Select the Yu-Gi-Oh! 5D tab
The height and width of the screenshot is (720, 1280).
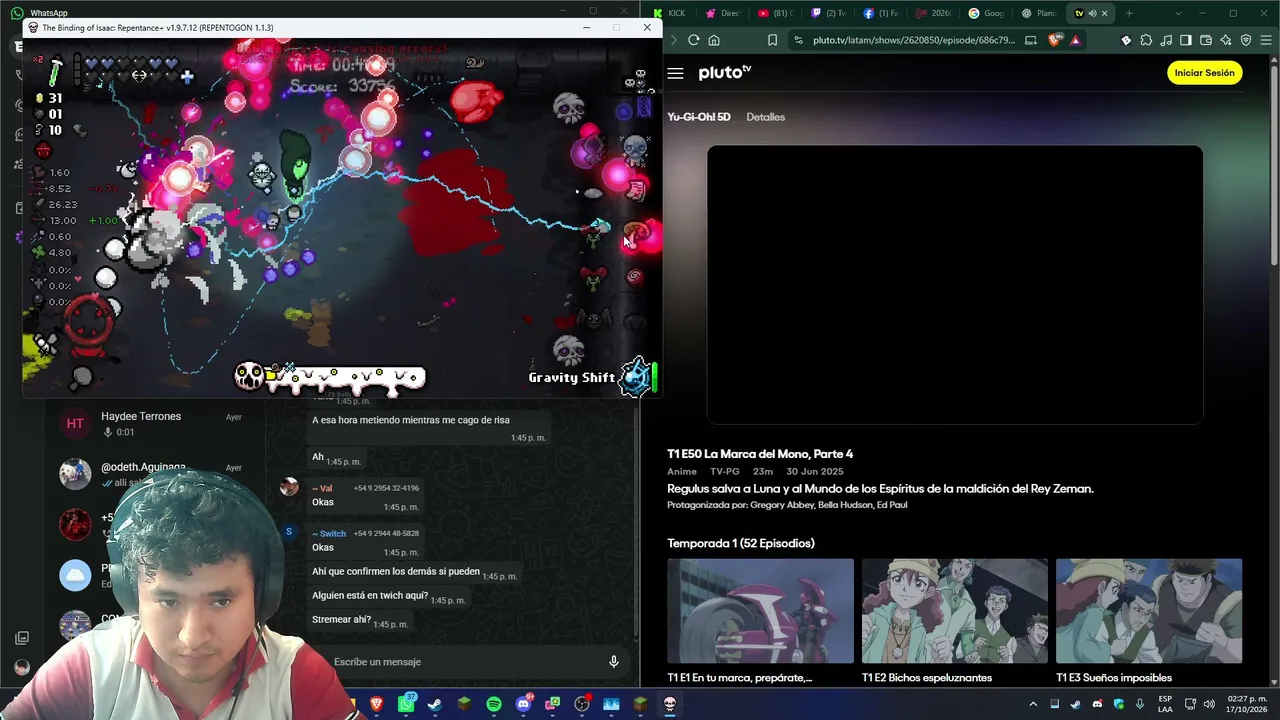[699, 117]
